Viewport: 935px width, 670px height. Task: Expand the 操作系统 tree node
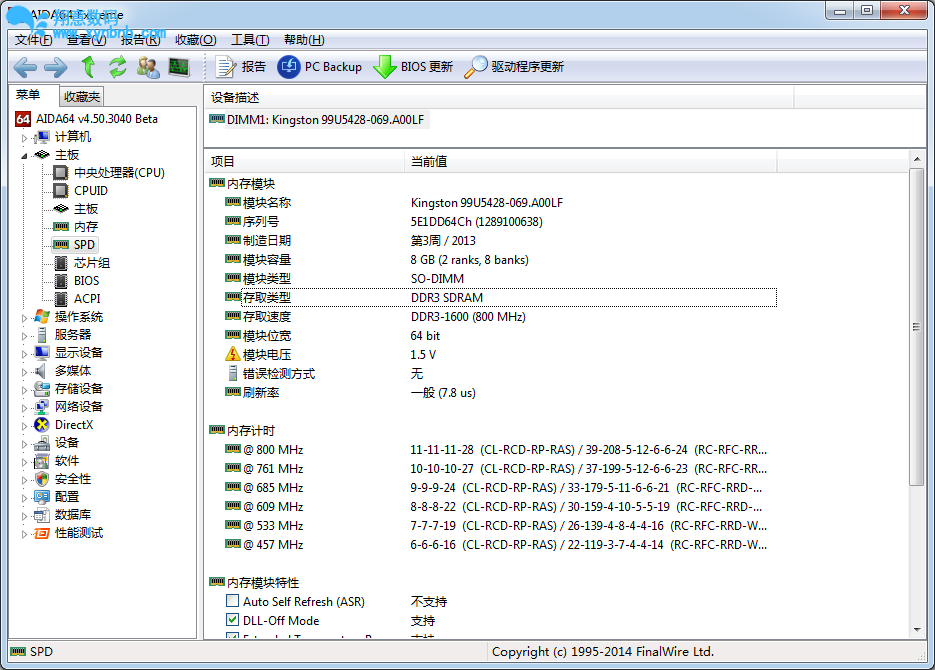pos(24,318)
